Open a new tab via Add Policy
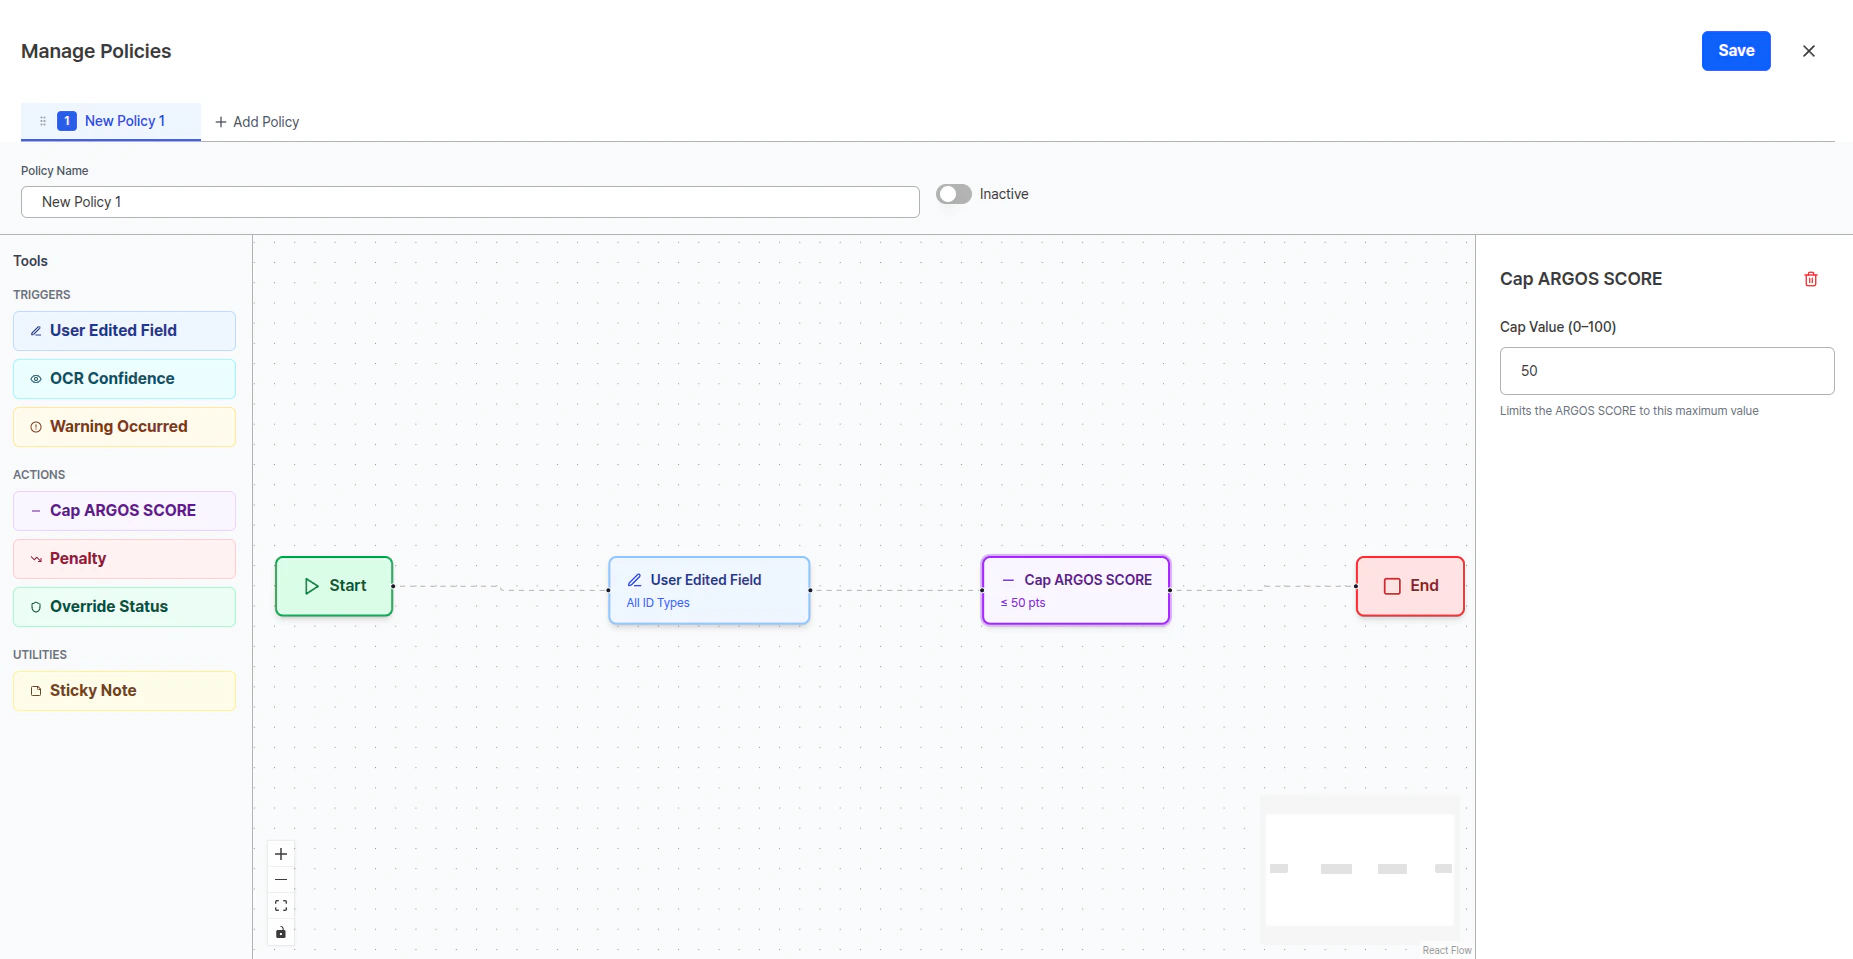Image resolution: width=1853 pixels, height=959 pixels. (257, 121)
